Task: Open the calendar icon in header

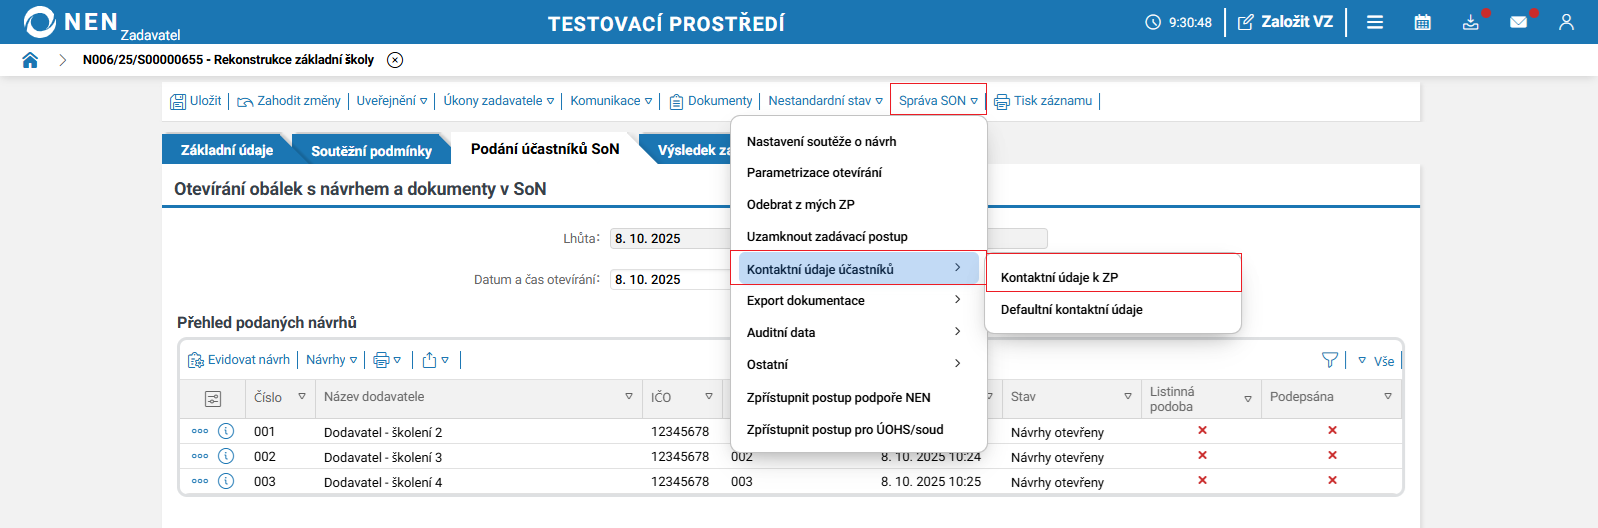Action: click(1422, 22)
